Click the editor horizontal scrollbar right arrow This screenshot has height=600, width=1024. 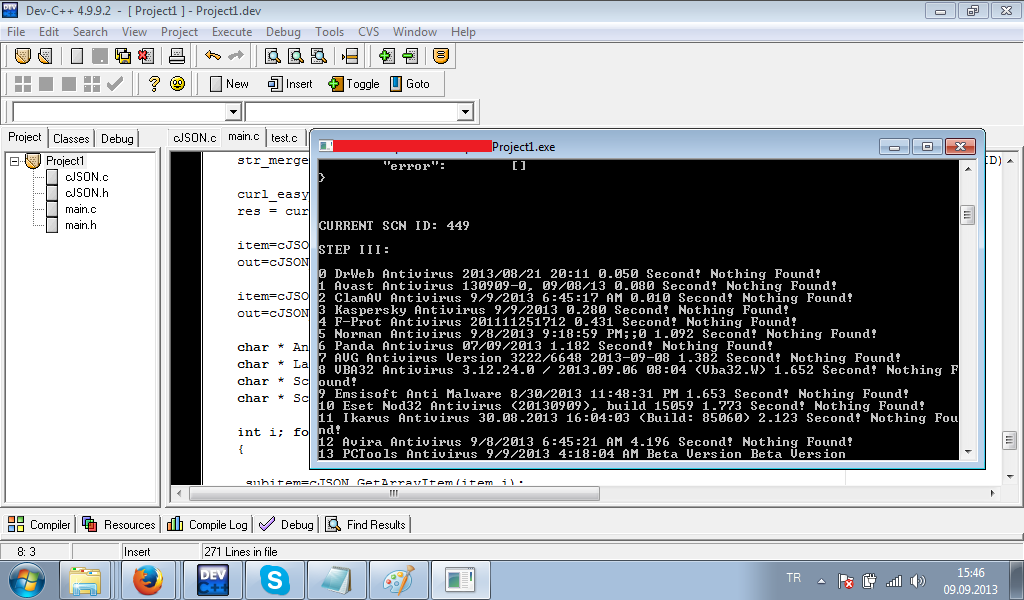coord(993,494)
